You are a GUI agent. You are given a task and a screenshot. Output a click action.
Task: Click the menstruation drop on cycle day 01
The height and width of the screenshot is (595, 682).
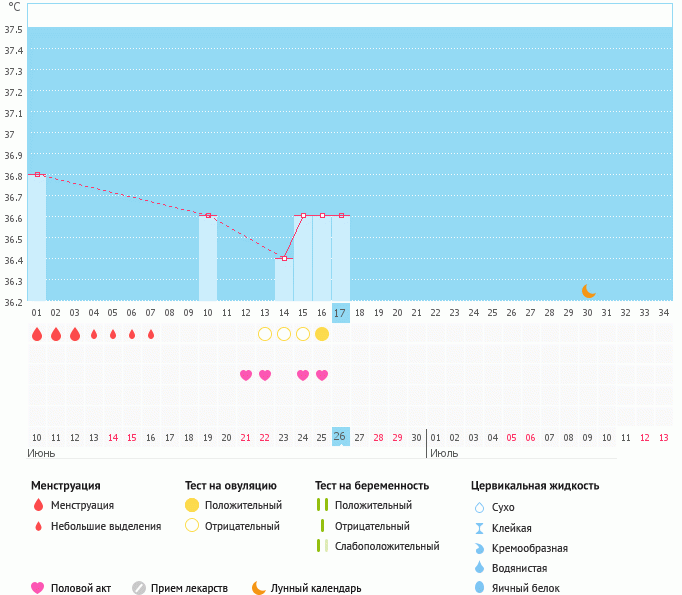coord(37,334)
